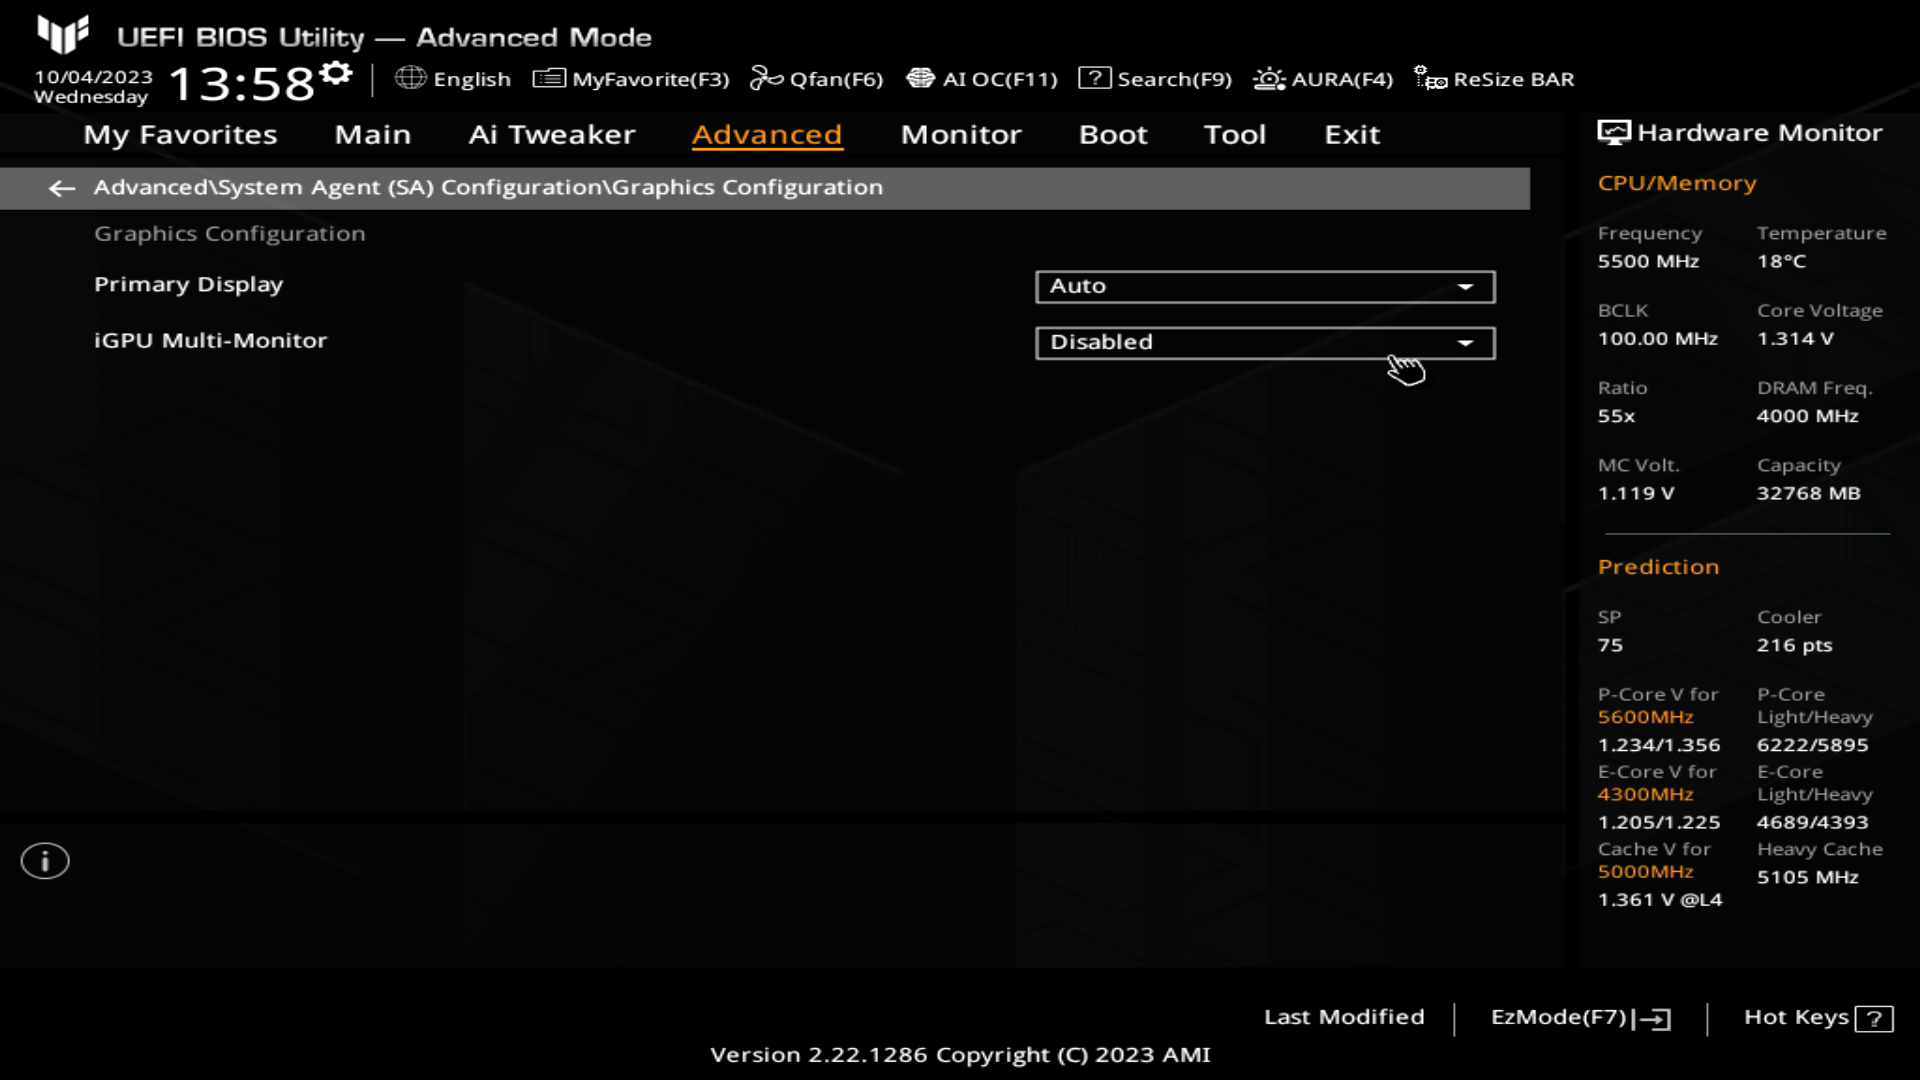Click the info circle icon

click(x=45, y=861)
